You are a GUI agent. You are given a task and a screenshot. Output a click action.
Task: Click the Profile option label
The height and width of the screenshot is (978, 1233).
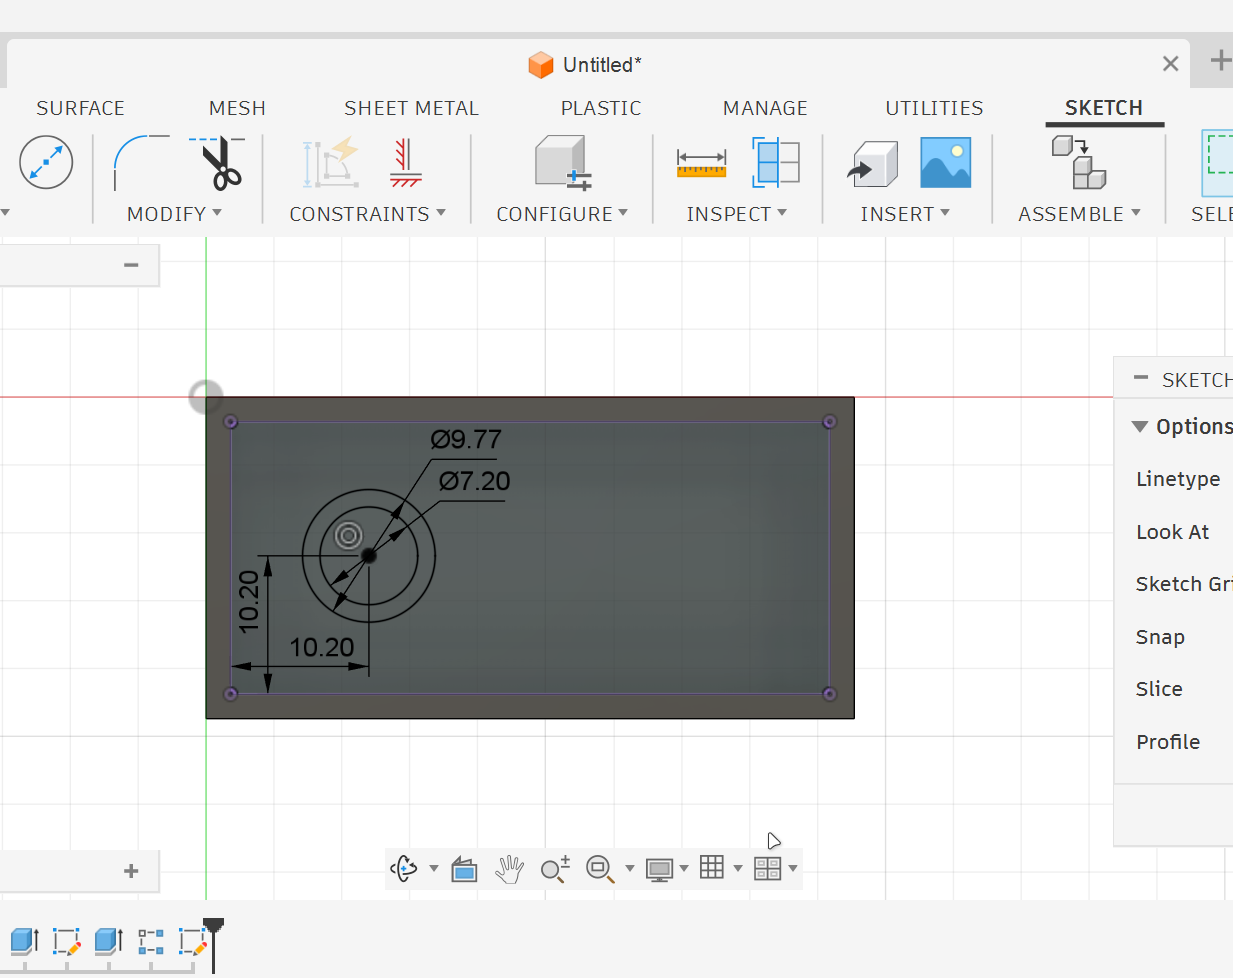point(1168,742)
